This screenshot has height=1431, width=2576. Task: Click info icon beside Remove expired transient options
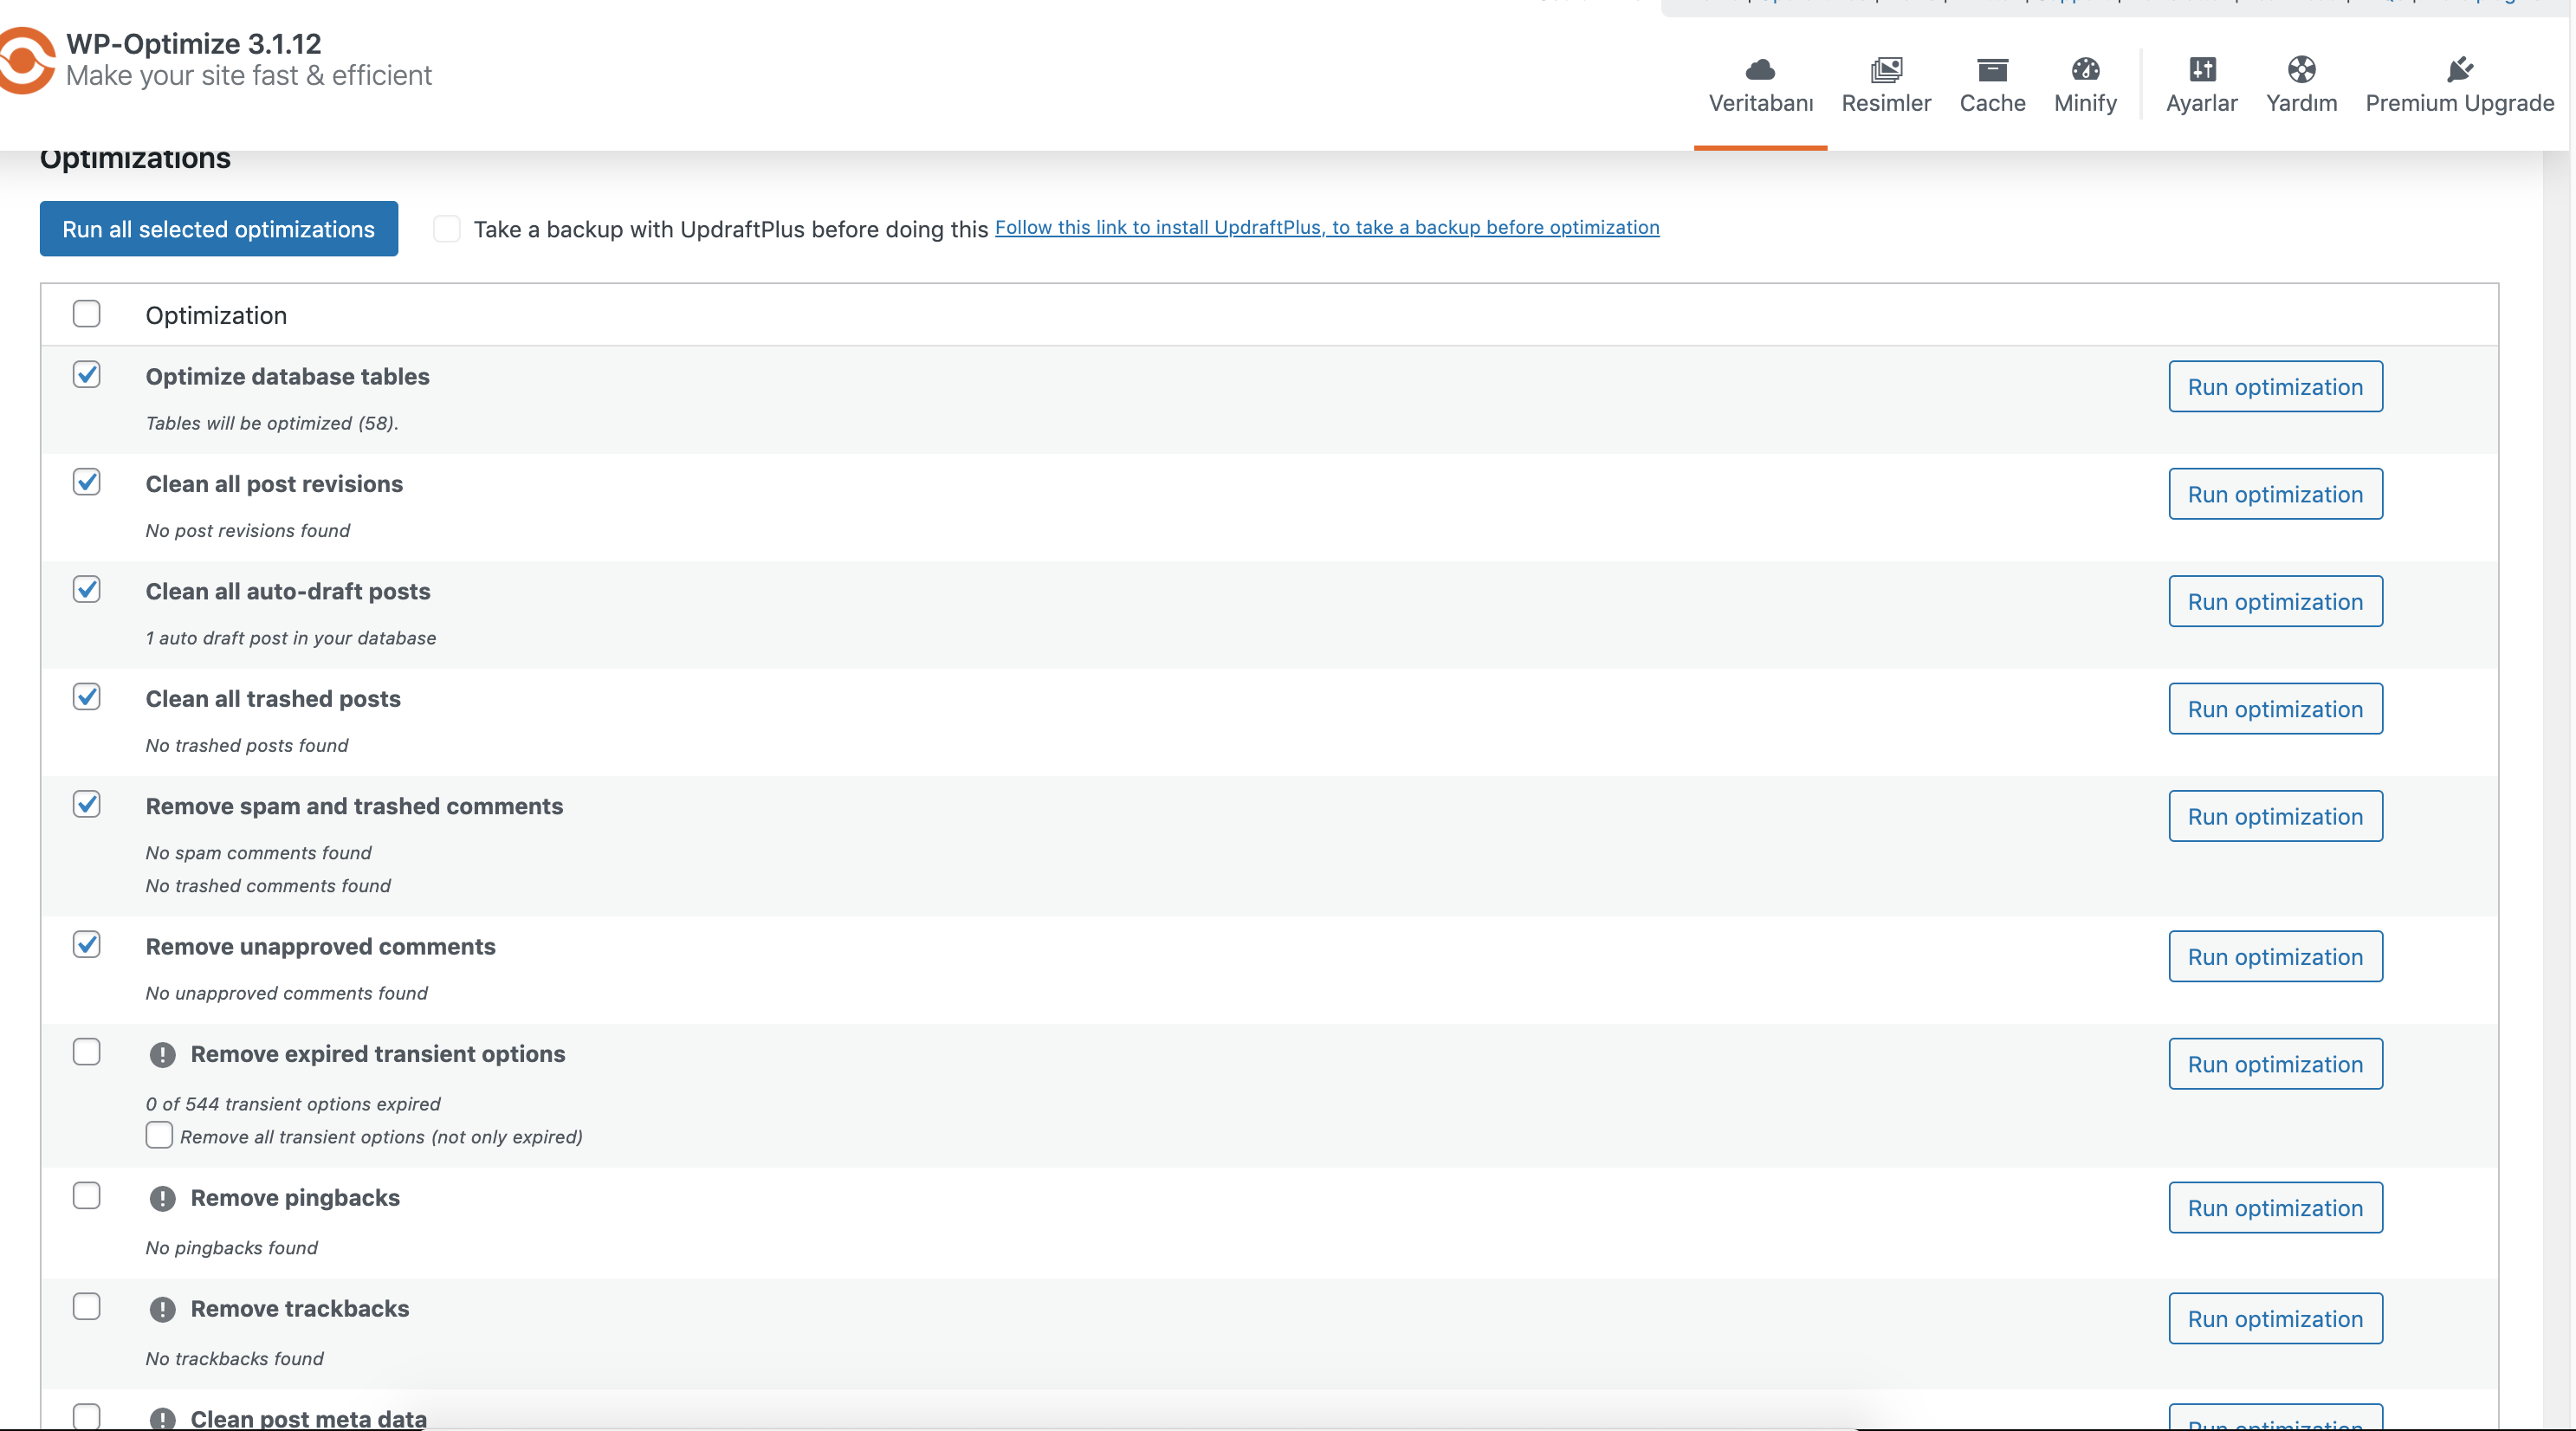coord(162,1054)
